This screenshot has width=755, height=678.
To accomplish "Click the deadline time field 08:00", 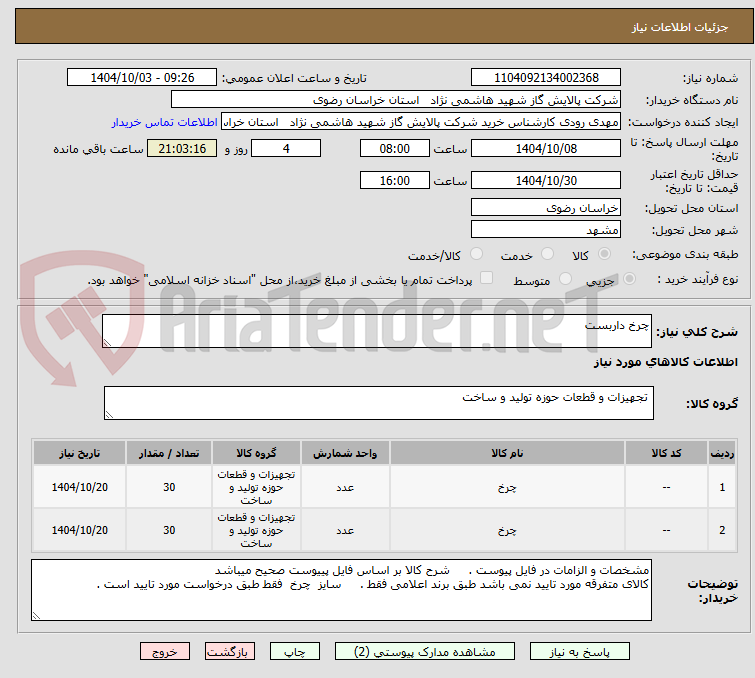I will tap(394, 148).
